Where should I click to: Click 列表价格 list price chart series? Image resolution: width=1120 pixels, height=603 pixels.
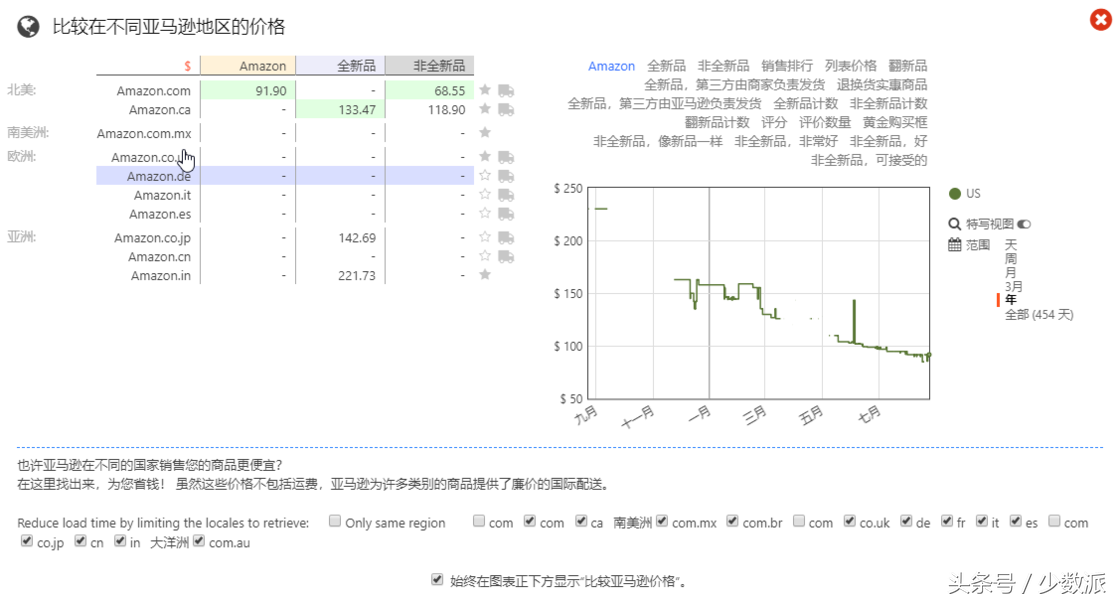(850, 66)
